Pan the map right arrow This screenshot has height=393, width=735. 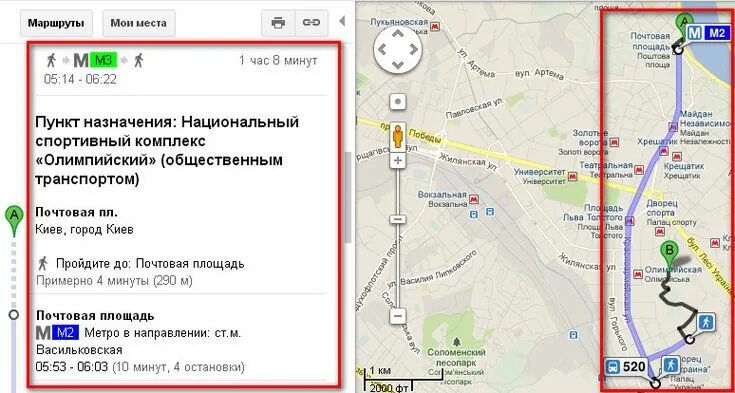413,49
